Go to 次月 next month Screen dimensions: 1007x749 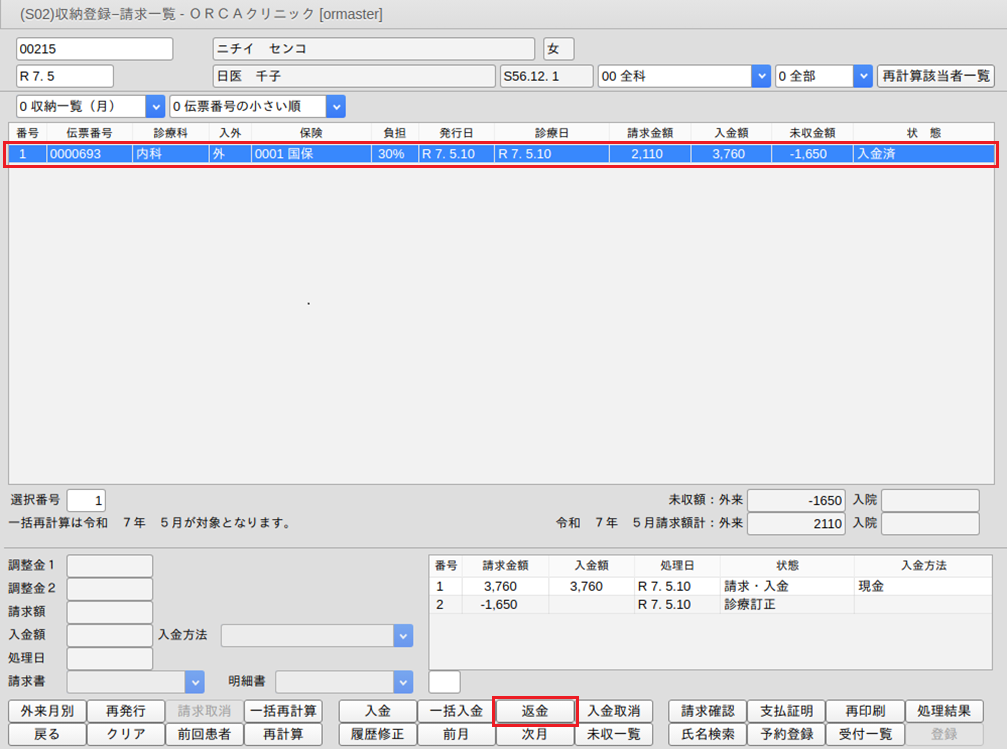point(535,734)
